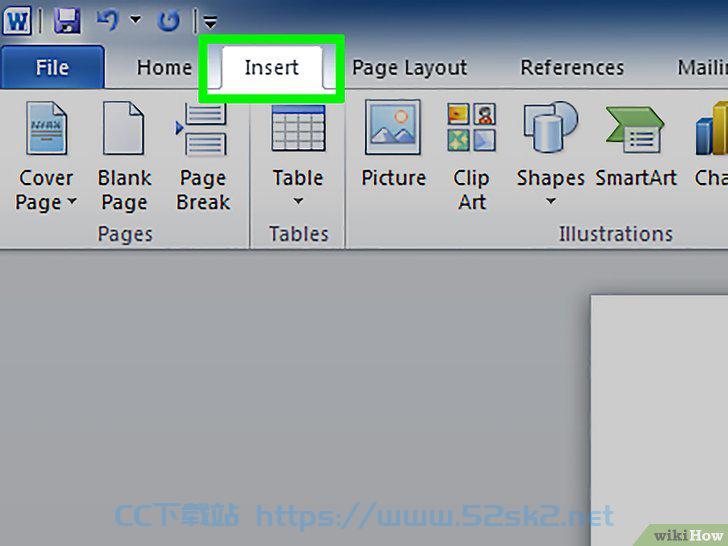Undo the last action

coord(108,20)
